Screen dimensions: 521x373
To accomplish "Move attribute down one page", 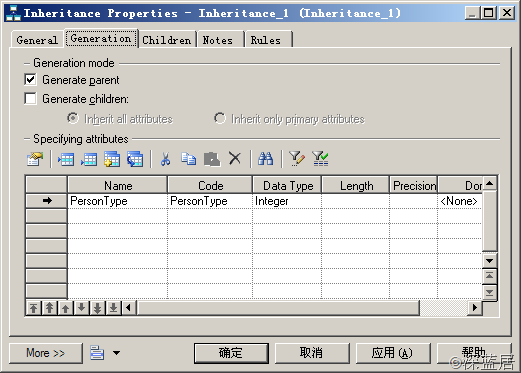I will (x=97, y=308).
